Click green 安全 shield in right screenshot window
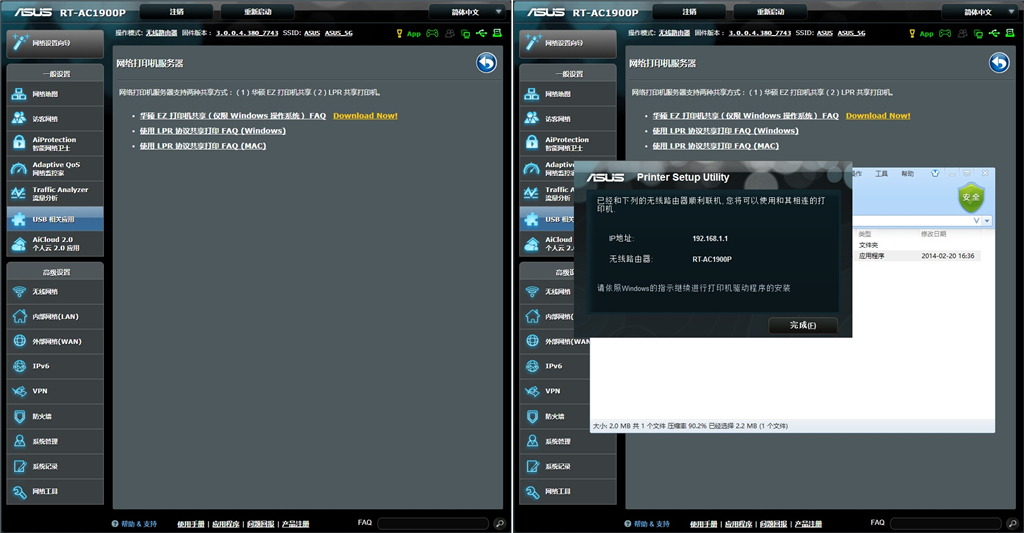Viewport: 1024px width, 533px height. 971,197
